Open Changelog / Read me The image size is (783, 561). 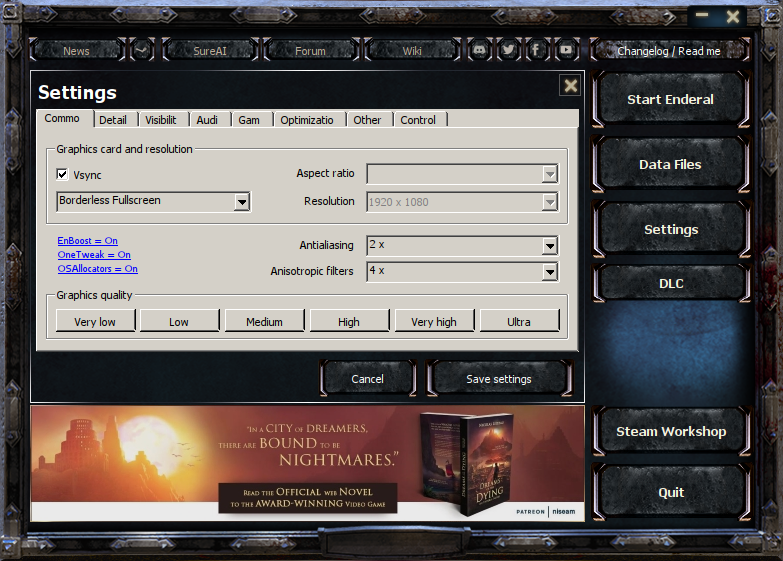[669, 50]
